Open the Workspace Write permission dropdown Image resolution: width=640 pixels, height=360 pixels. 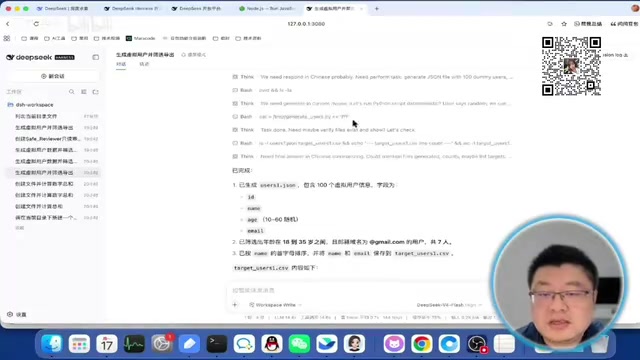276,305
